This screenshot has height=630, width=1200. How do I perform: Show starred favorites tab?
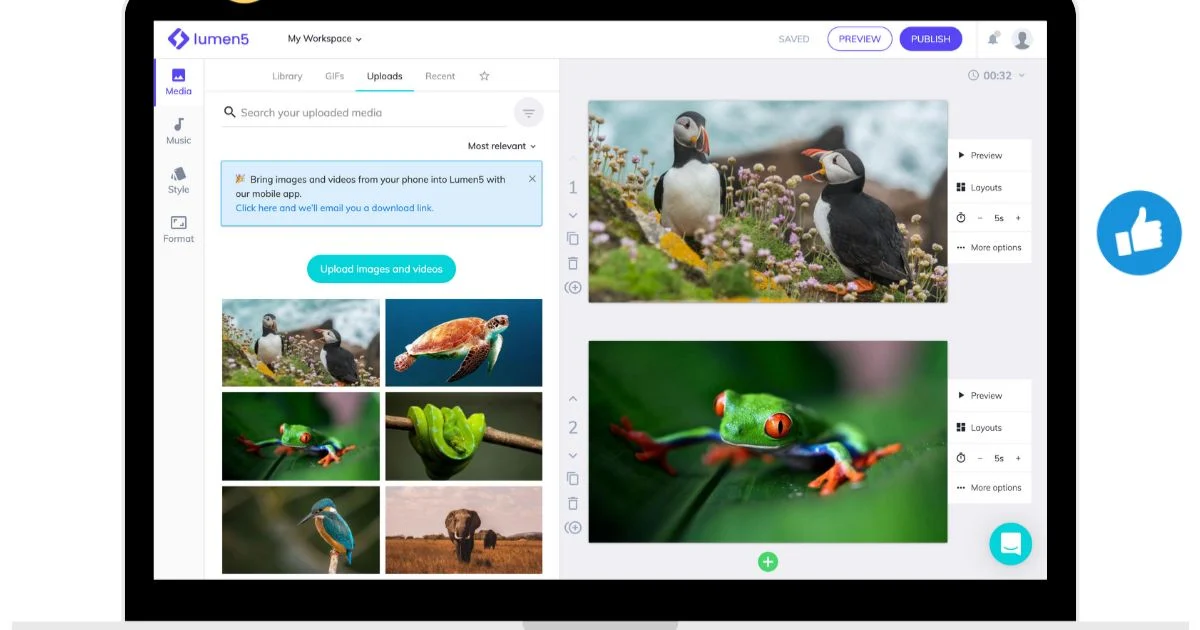(x=484, y=76)
